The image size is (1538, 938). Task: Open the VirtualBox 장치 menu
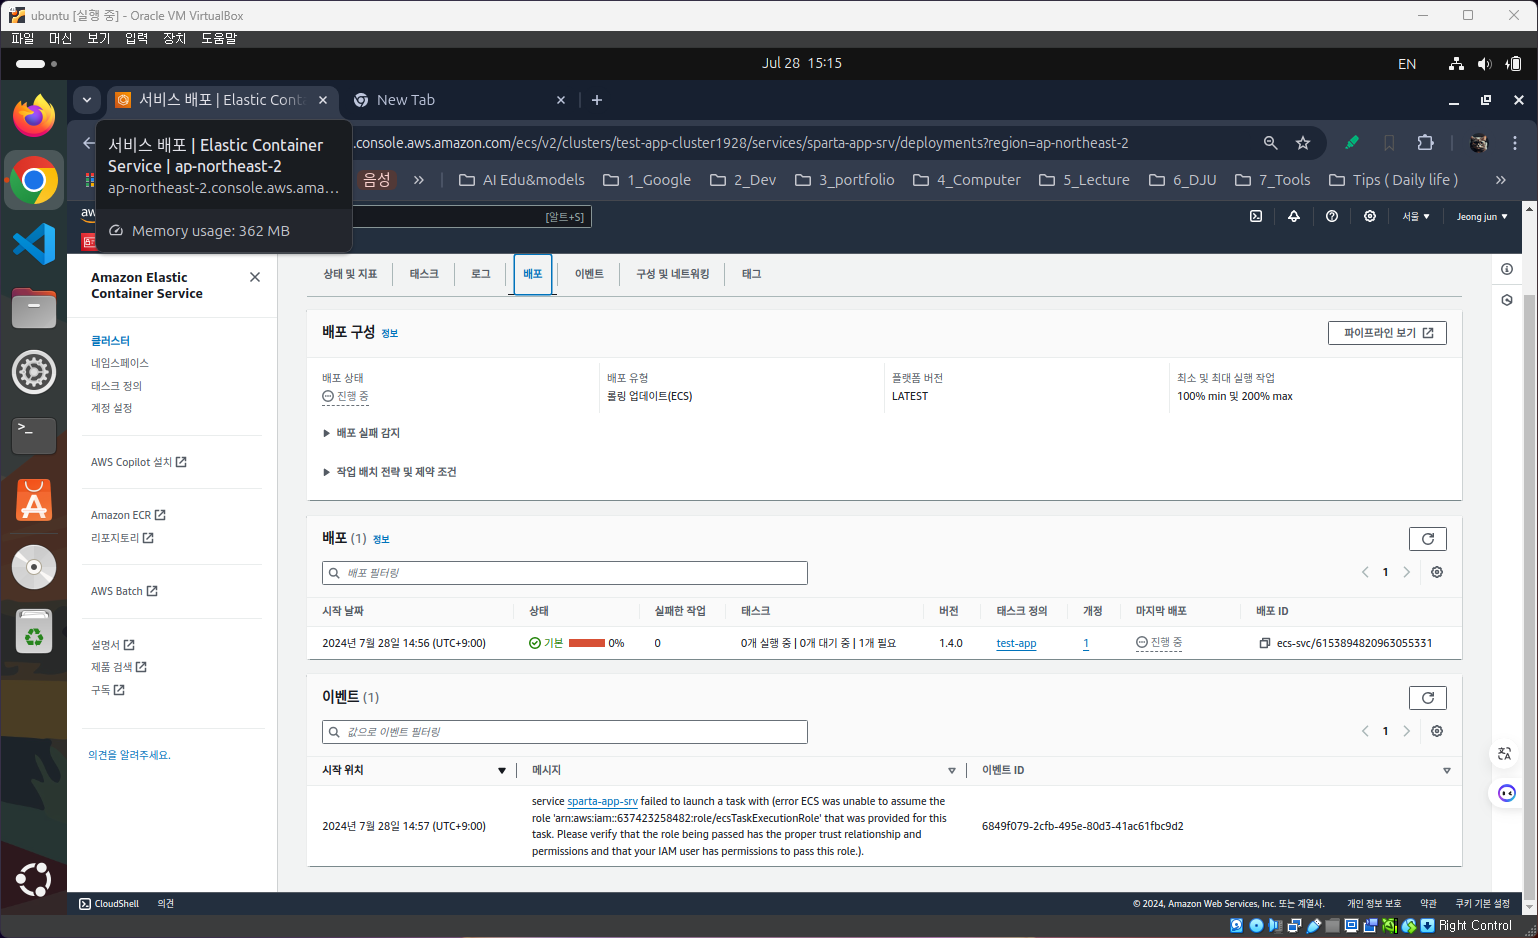[175, 38]
